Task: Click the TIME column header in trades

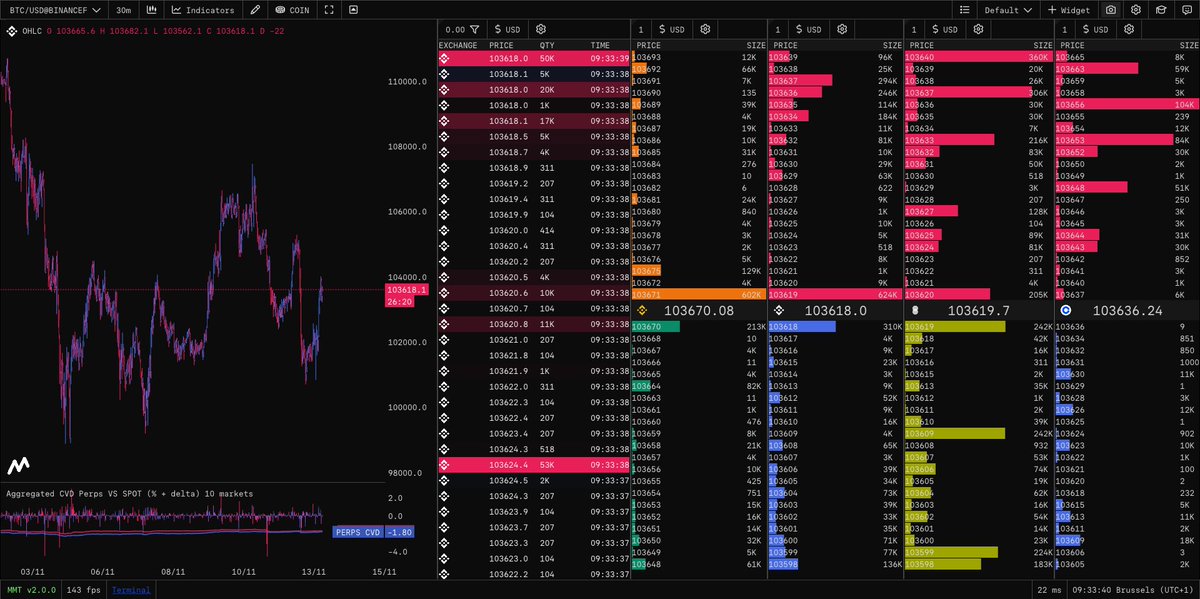Action: [600, 45]
